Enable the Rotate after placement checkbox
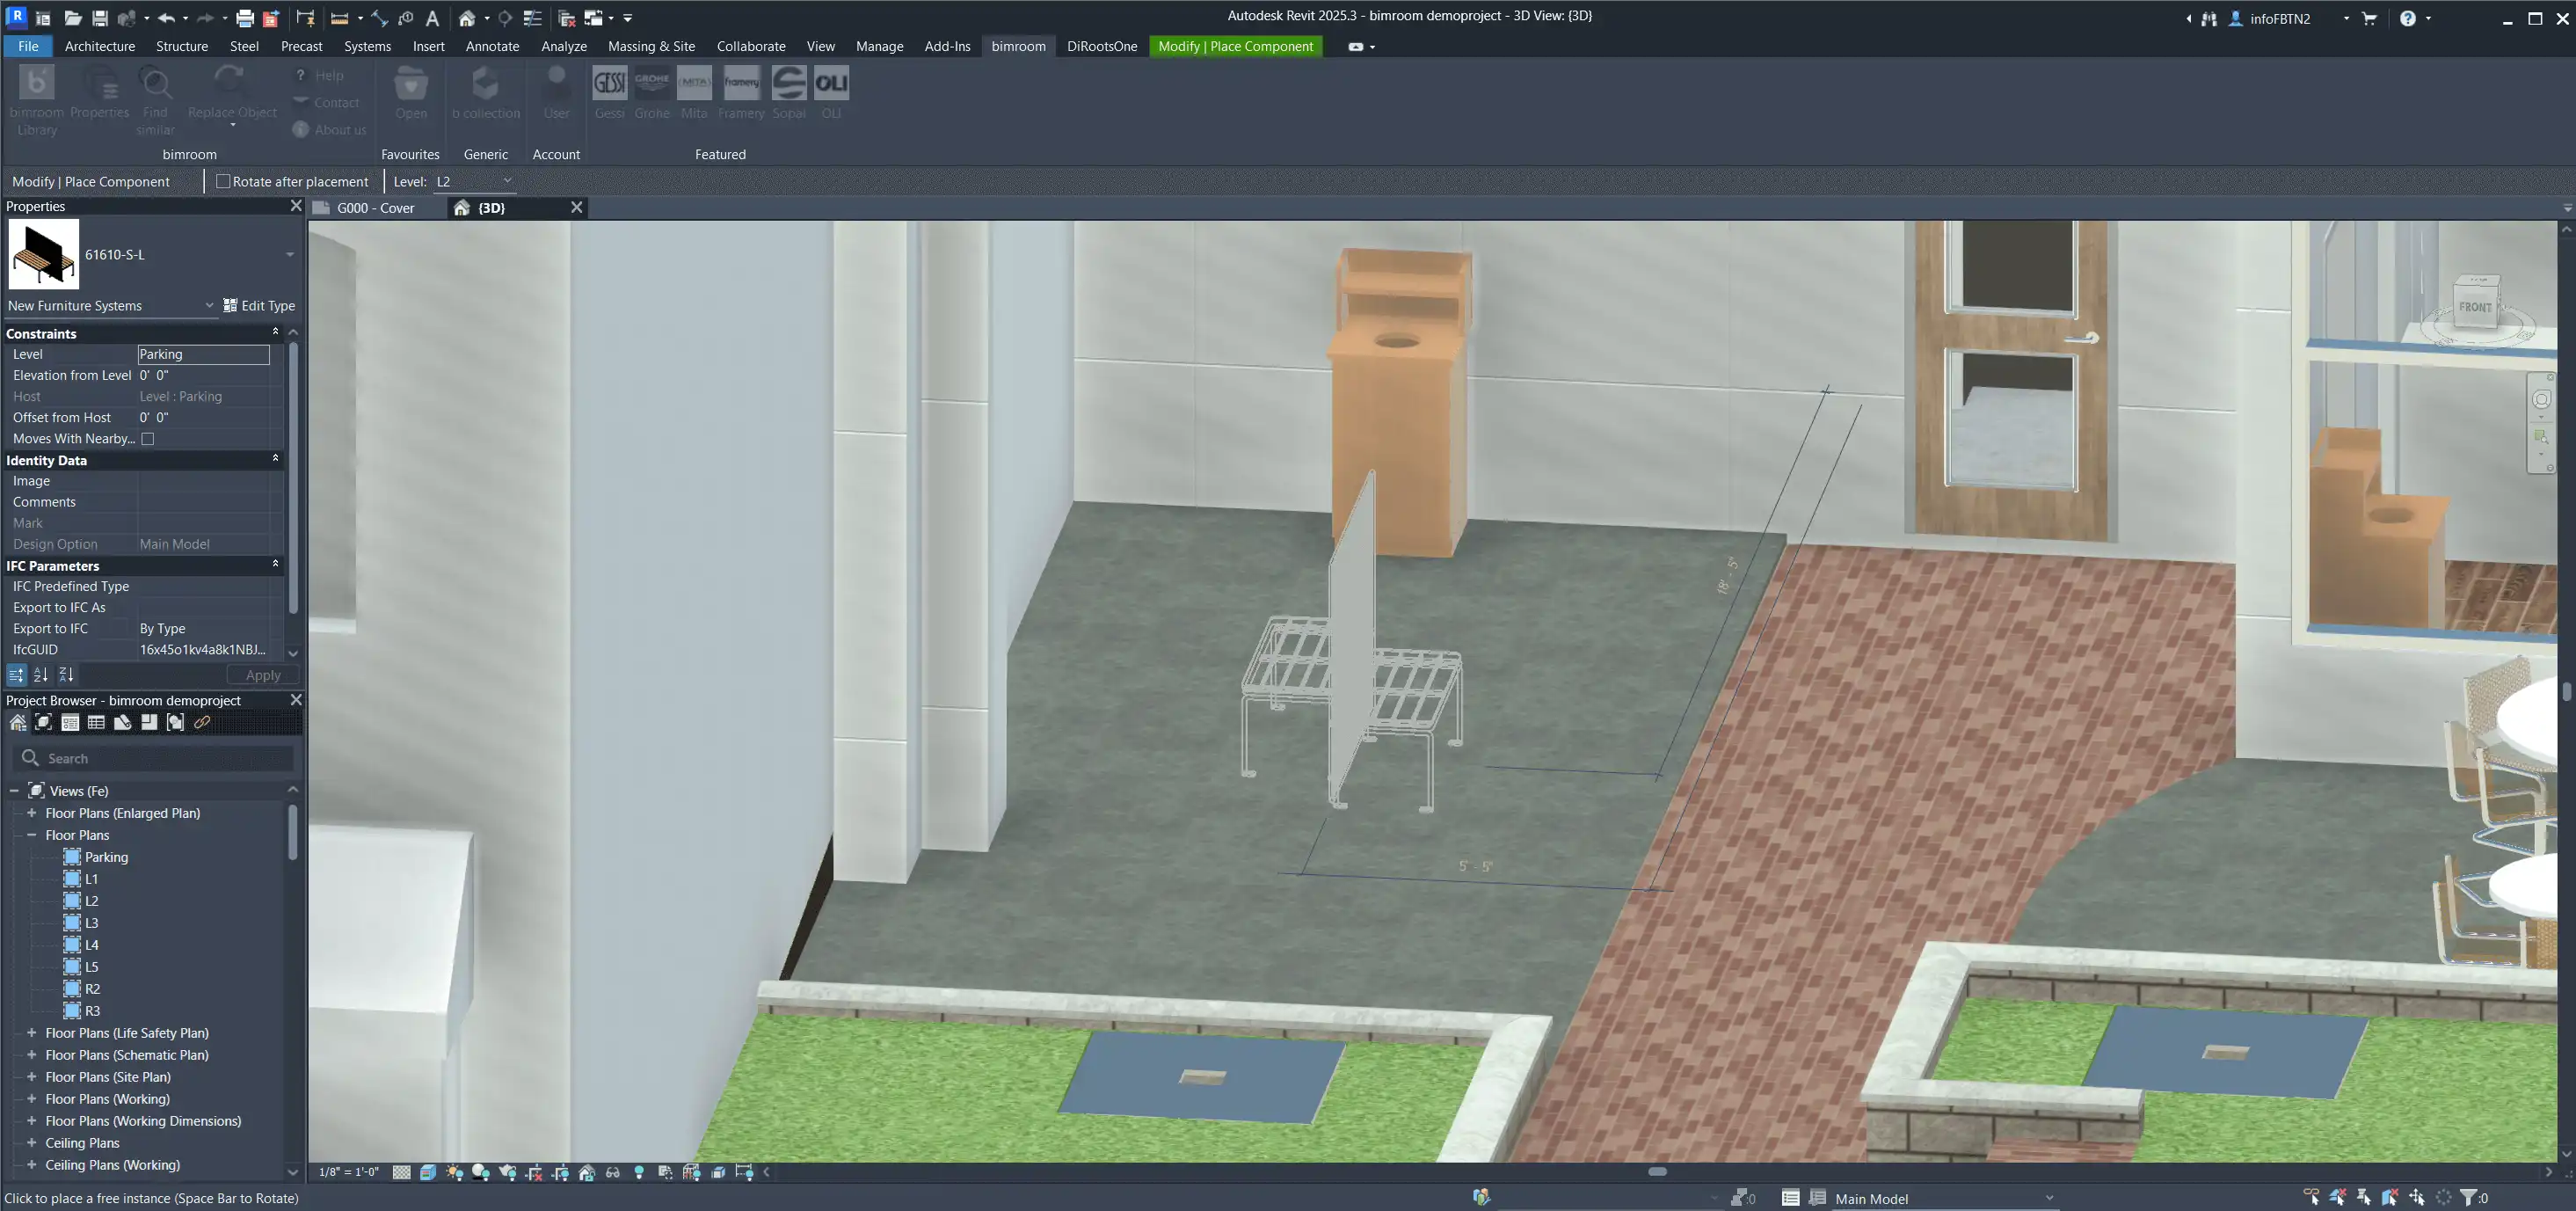Image resolution: width=2576 pixels, height=1211 pixels. tap(225, 181)
